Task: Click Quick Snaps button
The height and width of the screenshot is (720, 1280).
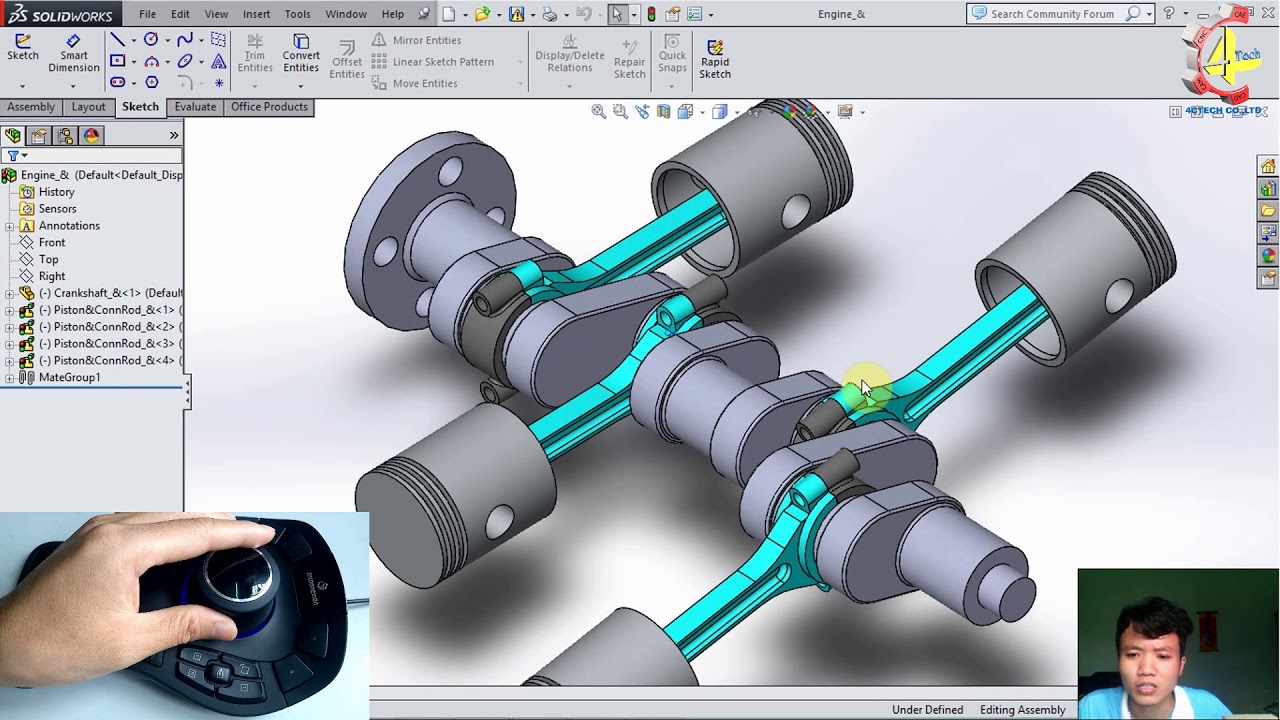Action: (672, 54)
